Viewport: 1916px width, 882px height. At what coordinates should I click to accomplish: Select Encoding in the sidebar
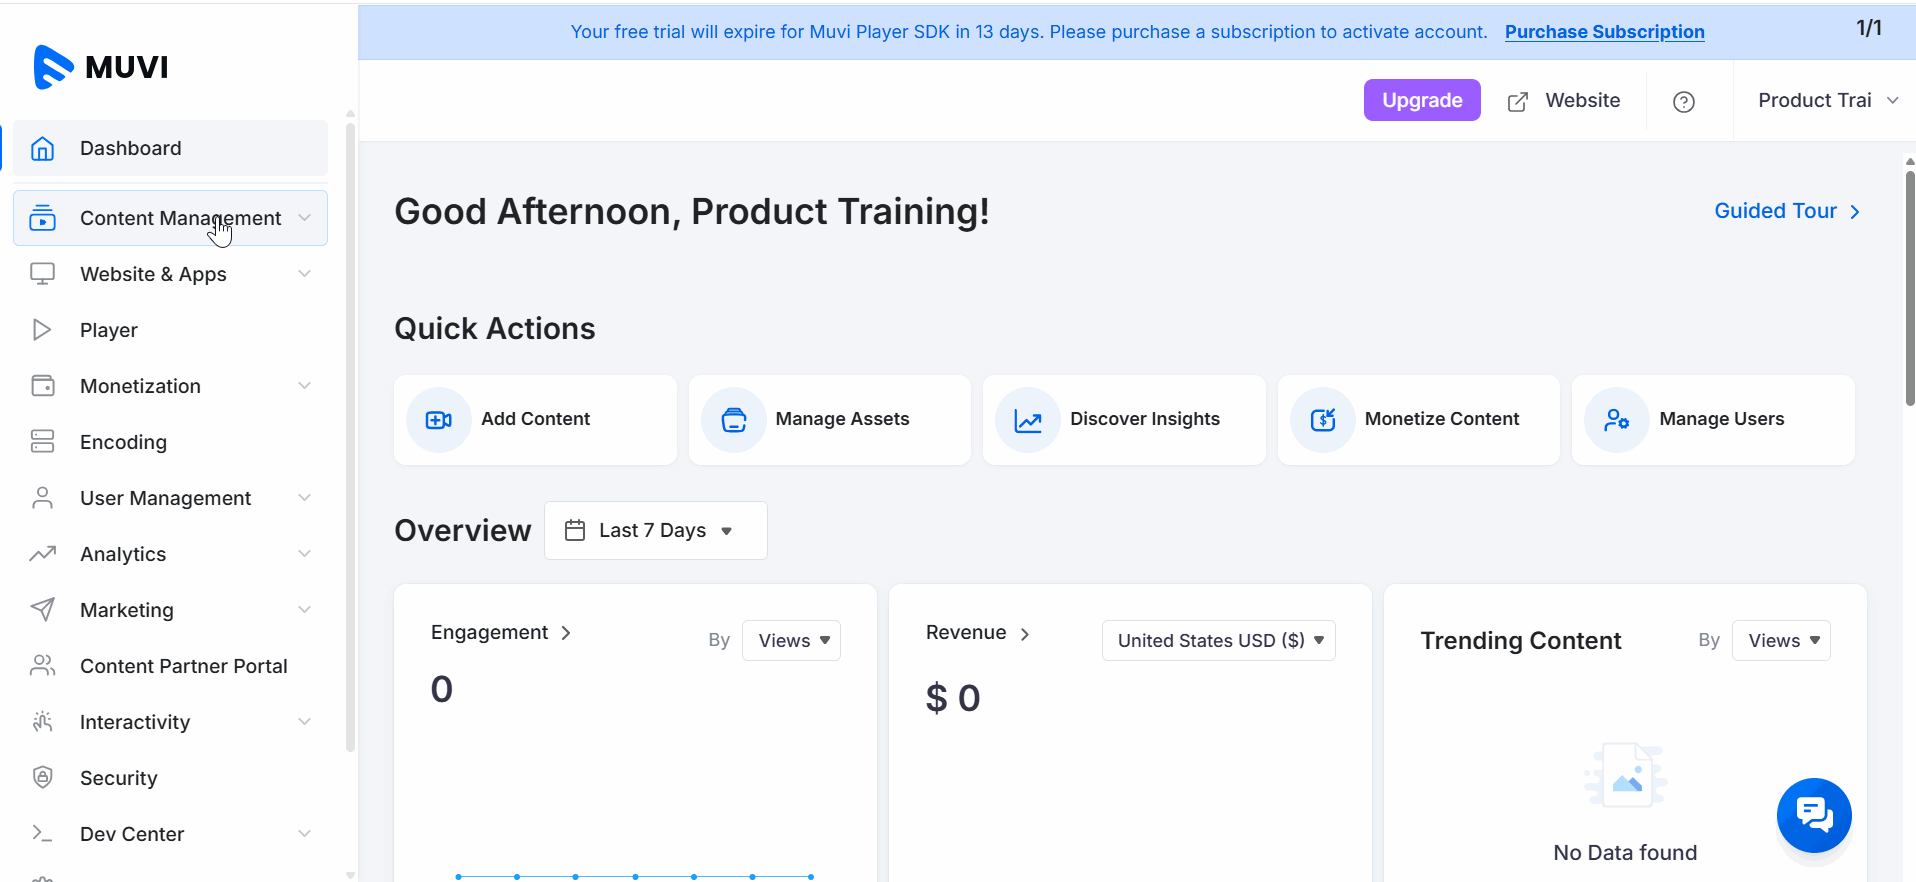(123, 442)
